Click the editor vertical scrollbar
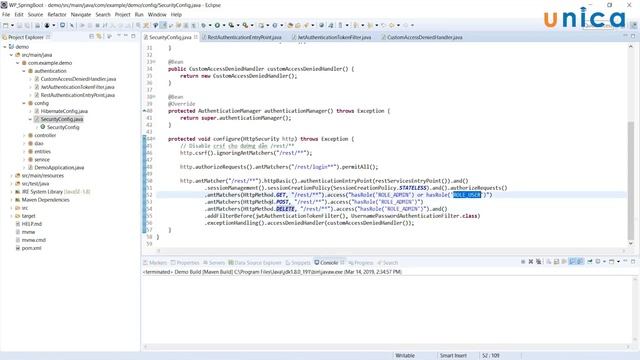Screen dimensions: 640x360 631,180
